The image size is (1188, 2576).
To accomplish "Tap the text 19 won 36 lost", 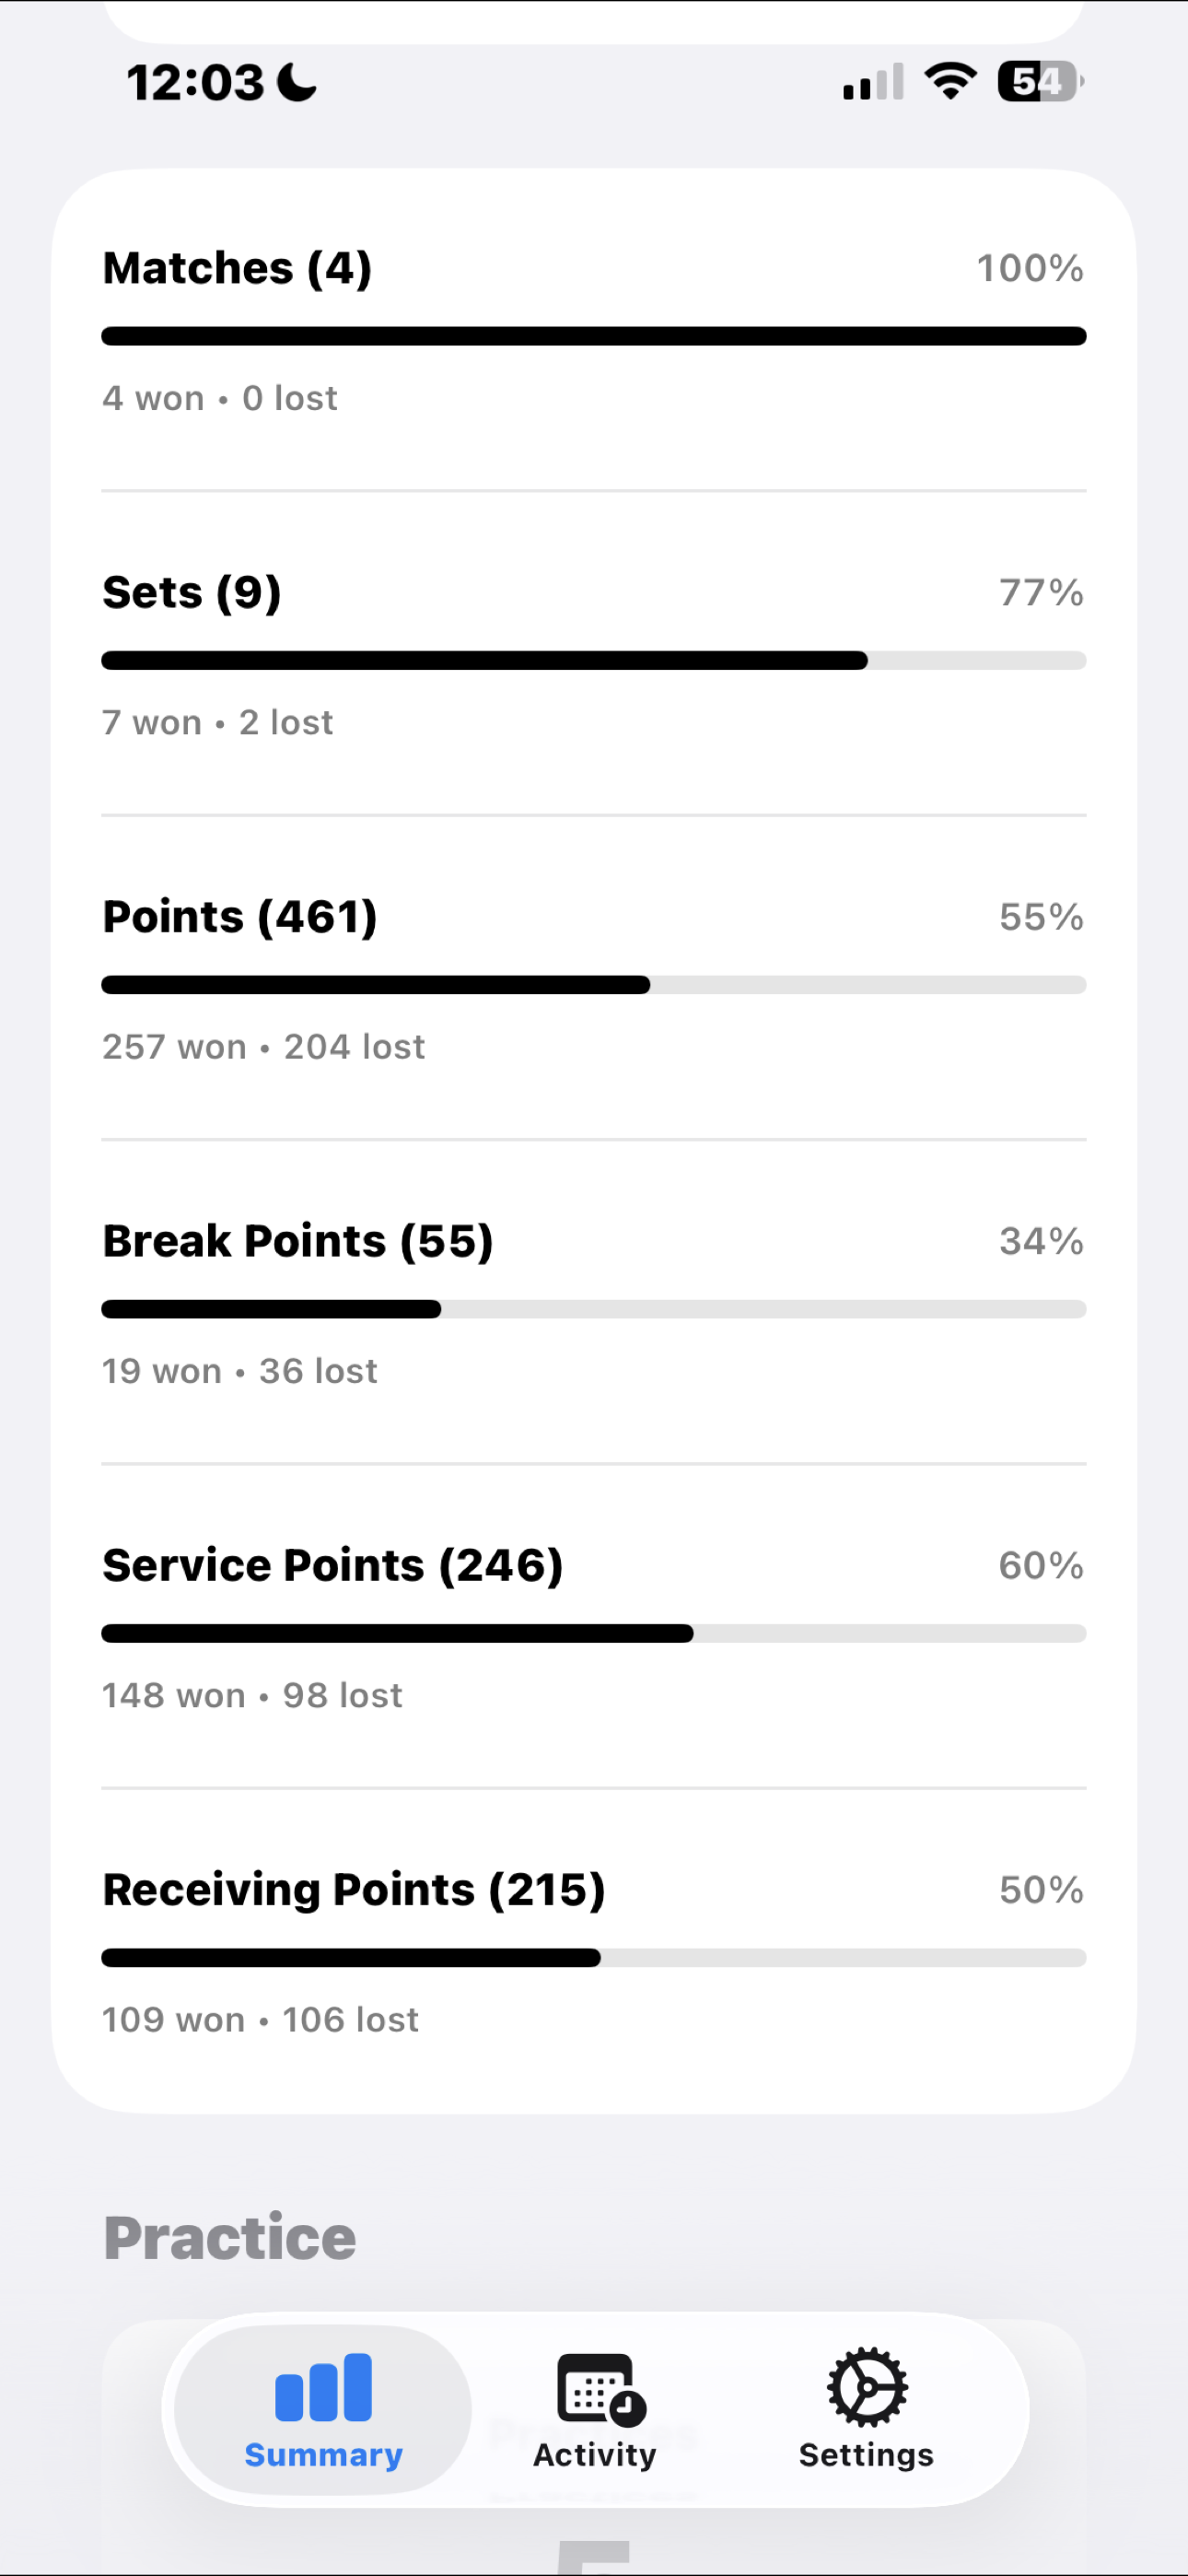I will coord(239,1370).
